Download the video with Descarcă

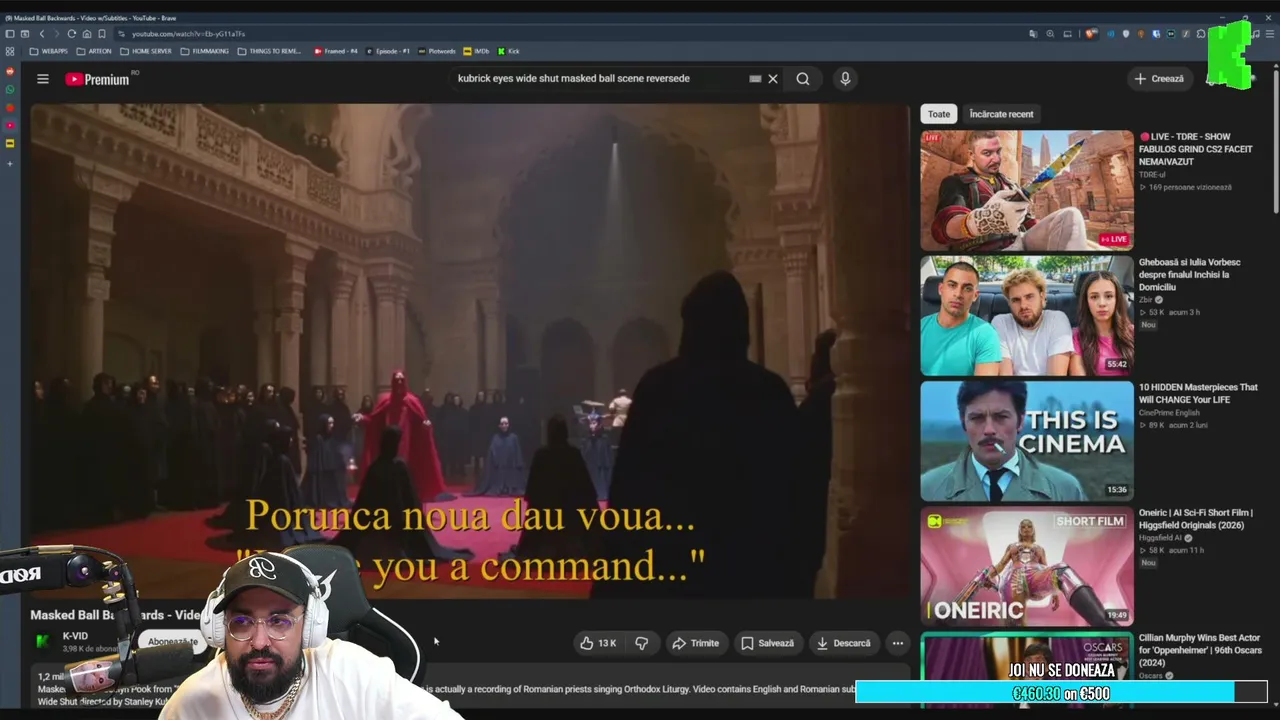[843, 643]
